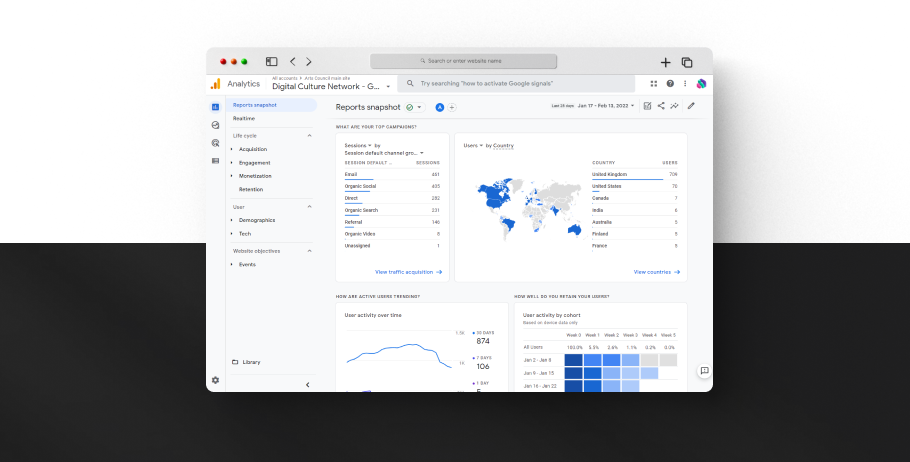Click the Share this report icon
The height and width of the screenshot is (462, 910).
click(661, 106)
